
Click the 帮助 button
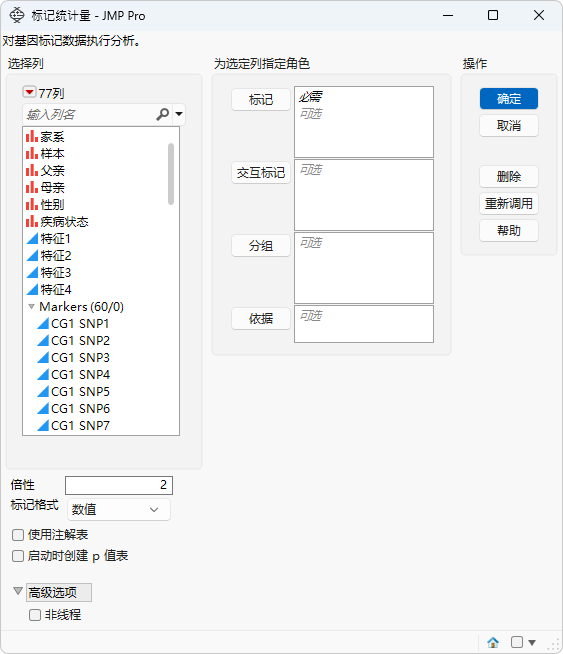(x=509, y=231)
